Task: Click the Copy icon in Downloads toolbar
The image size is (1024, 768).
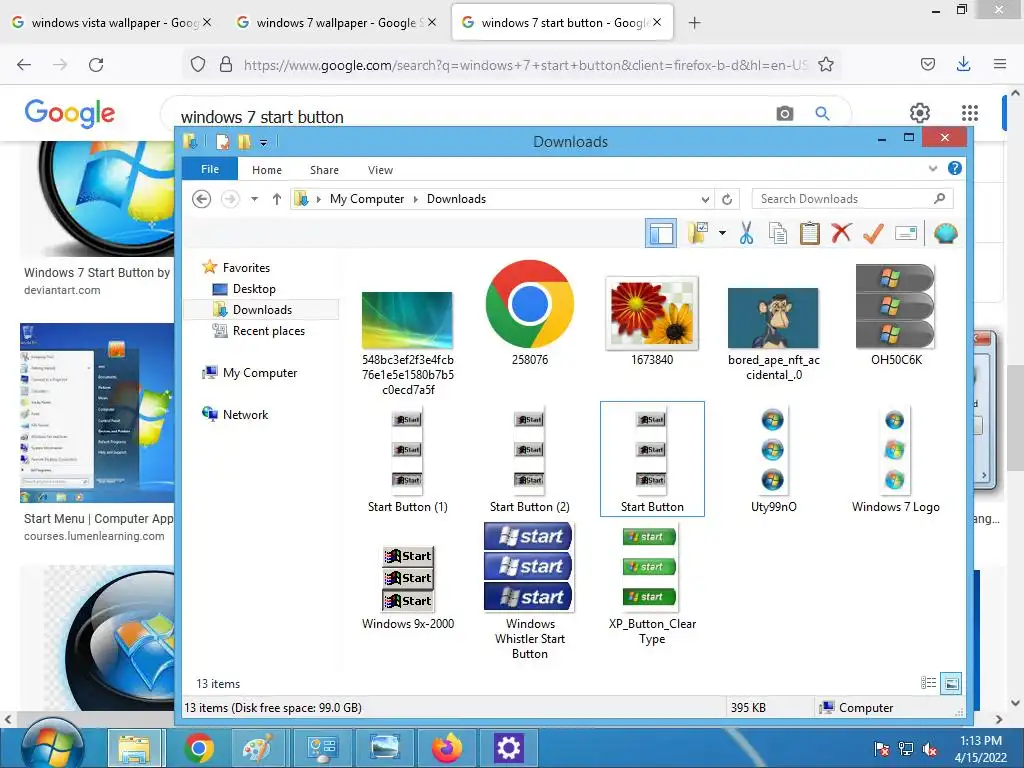Action: click(777, 233)
